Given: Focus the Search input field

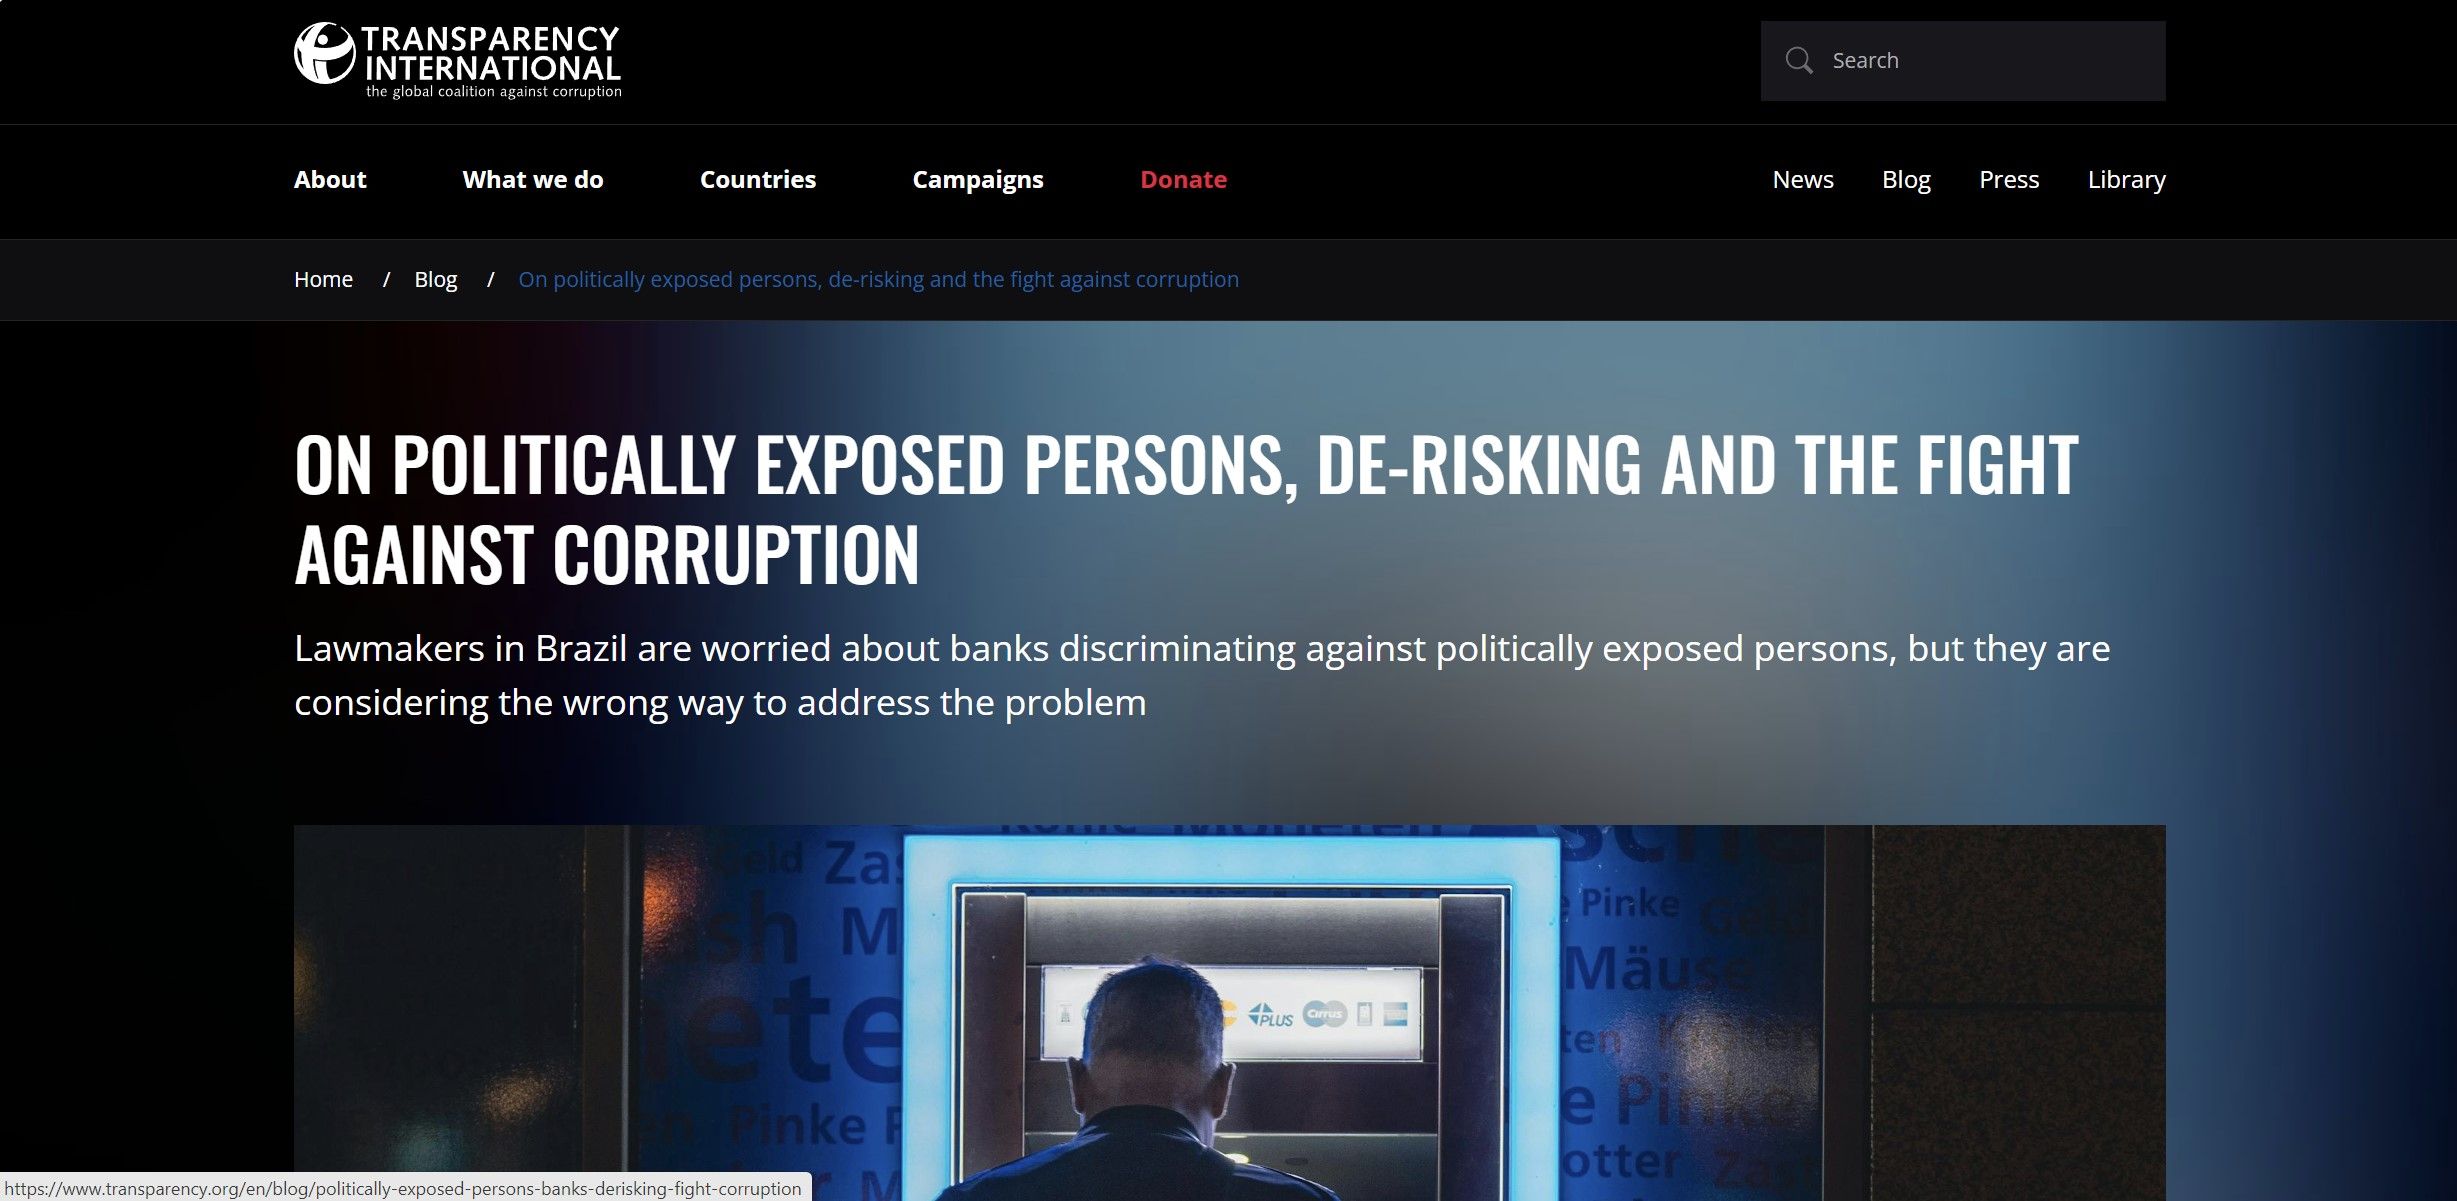Looking at the screenshot, I should pos(1963,61).
